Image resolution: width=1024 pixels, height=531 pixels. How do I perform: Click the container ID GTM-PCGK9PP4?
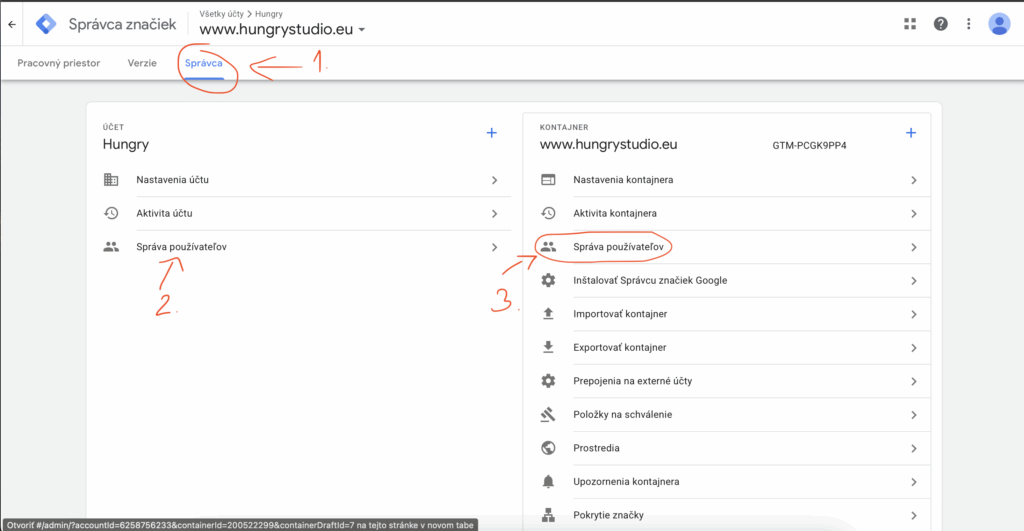(x=809, y=146)
